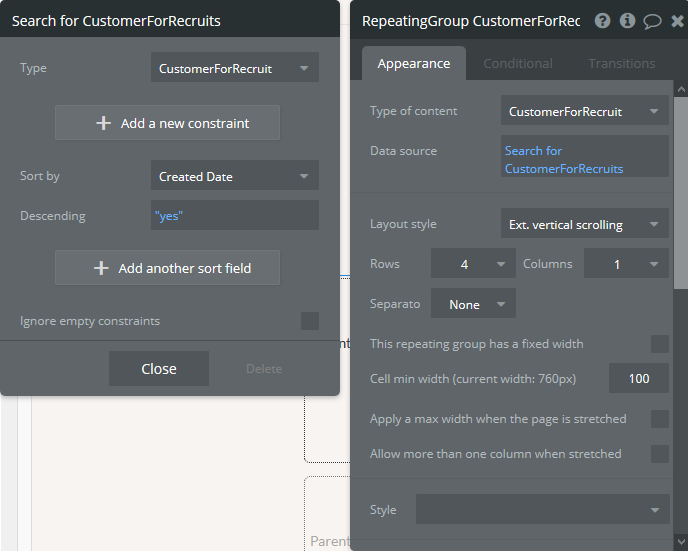
Task: Switch to the Conditional tab
Action: (518, 64)
